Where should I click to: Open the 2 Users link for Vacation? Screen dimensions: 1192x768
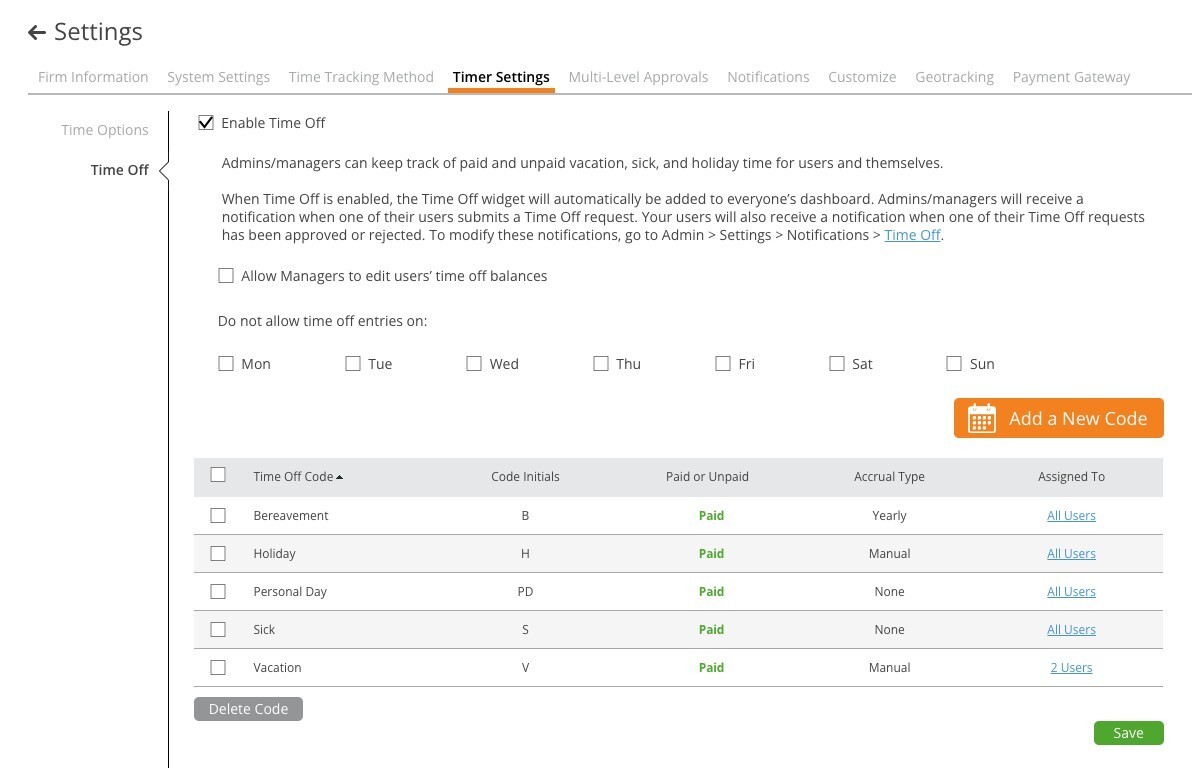(x=1071, y=668)
